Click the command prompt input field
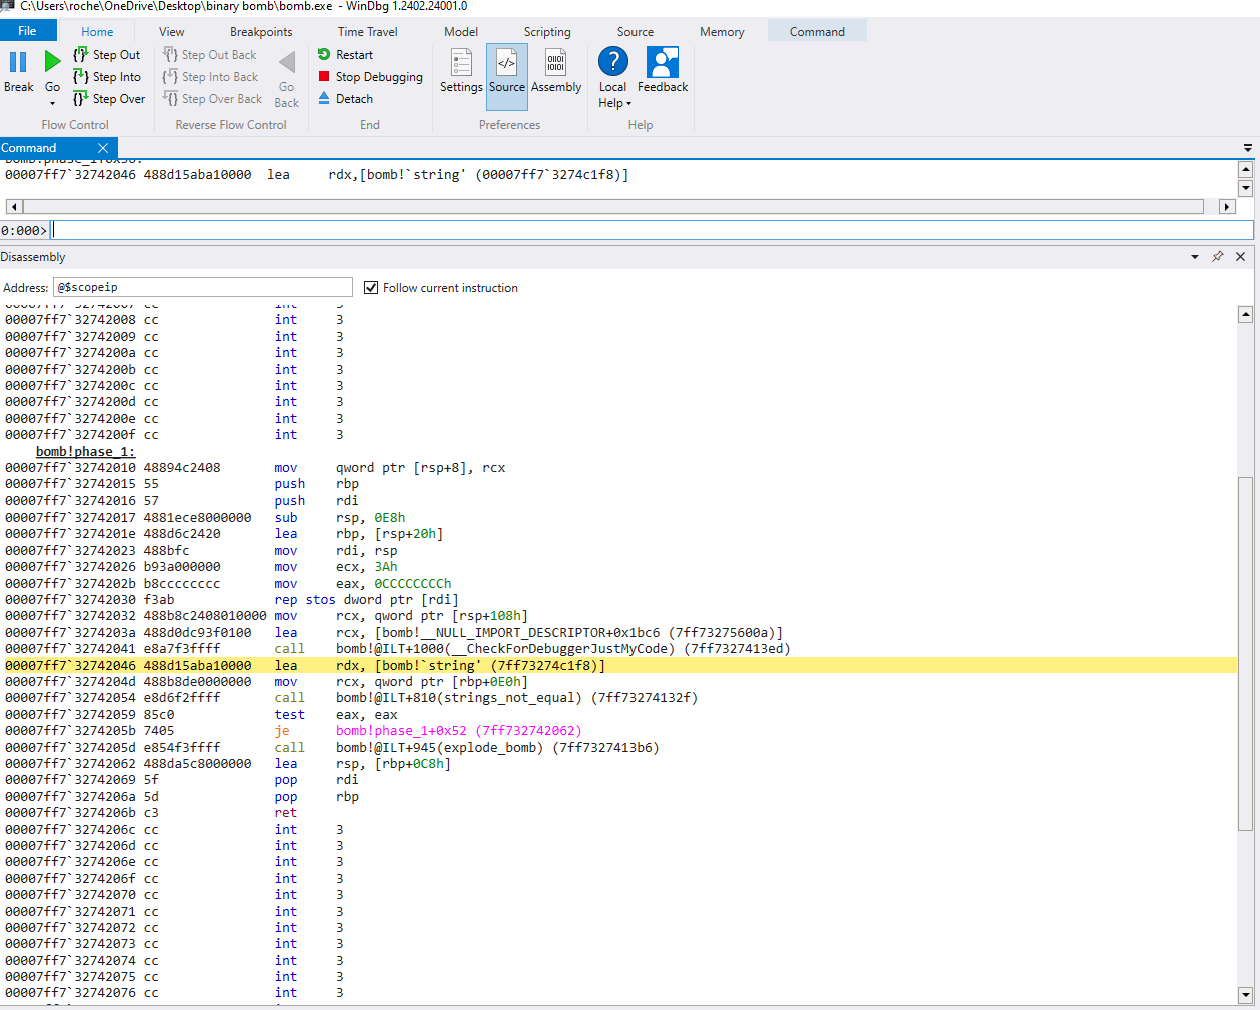1260x1010 pixels. click(x=650, y=230)
